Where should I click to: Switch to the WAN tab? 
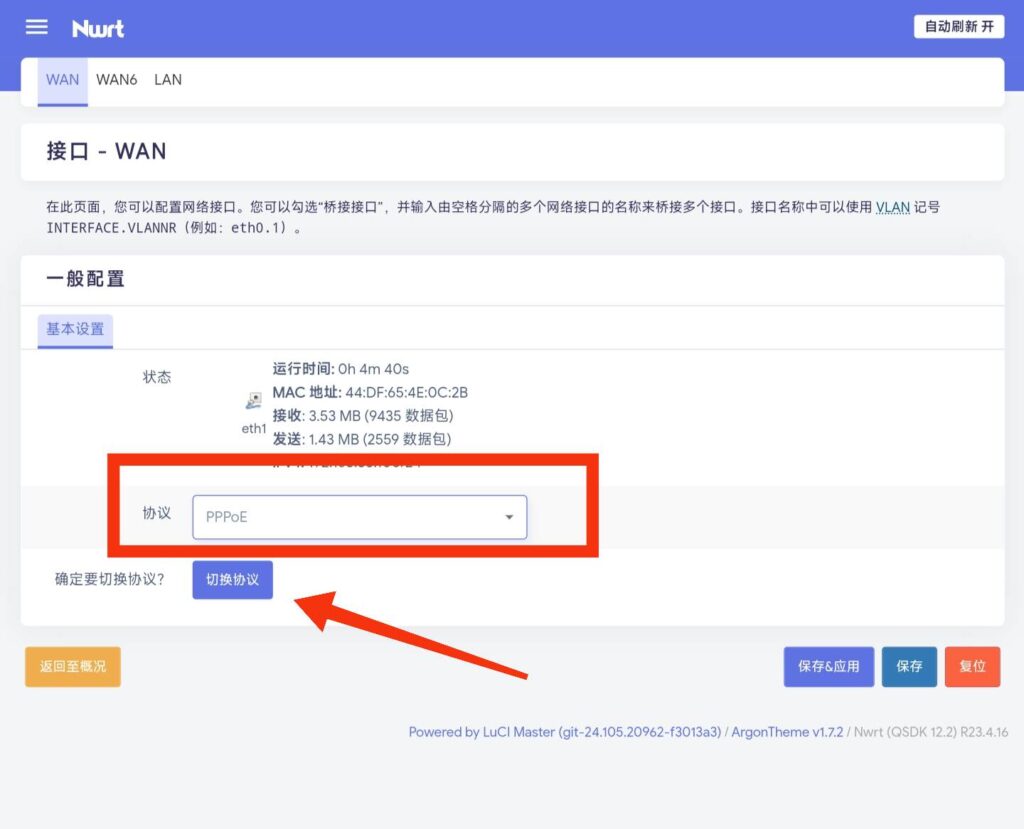[62, 80]
